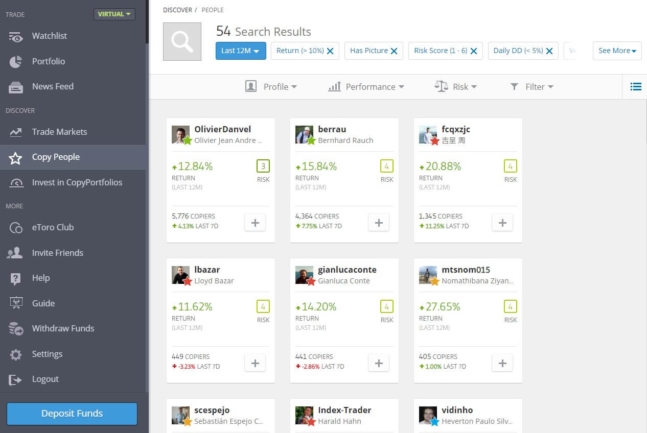Open the Trade Markets chart icon
This screenshot has width=647, height=433.
[16, 132]
